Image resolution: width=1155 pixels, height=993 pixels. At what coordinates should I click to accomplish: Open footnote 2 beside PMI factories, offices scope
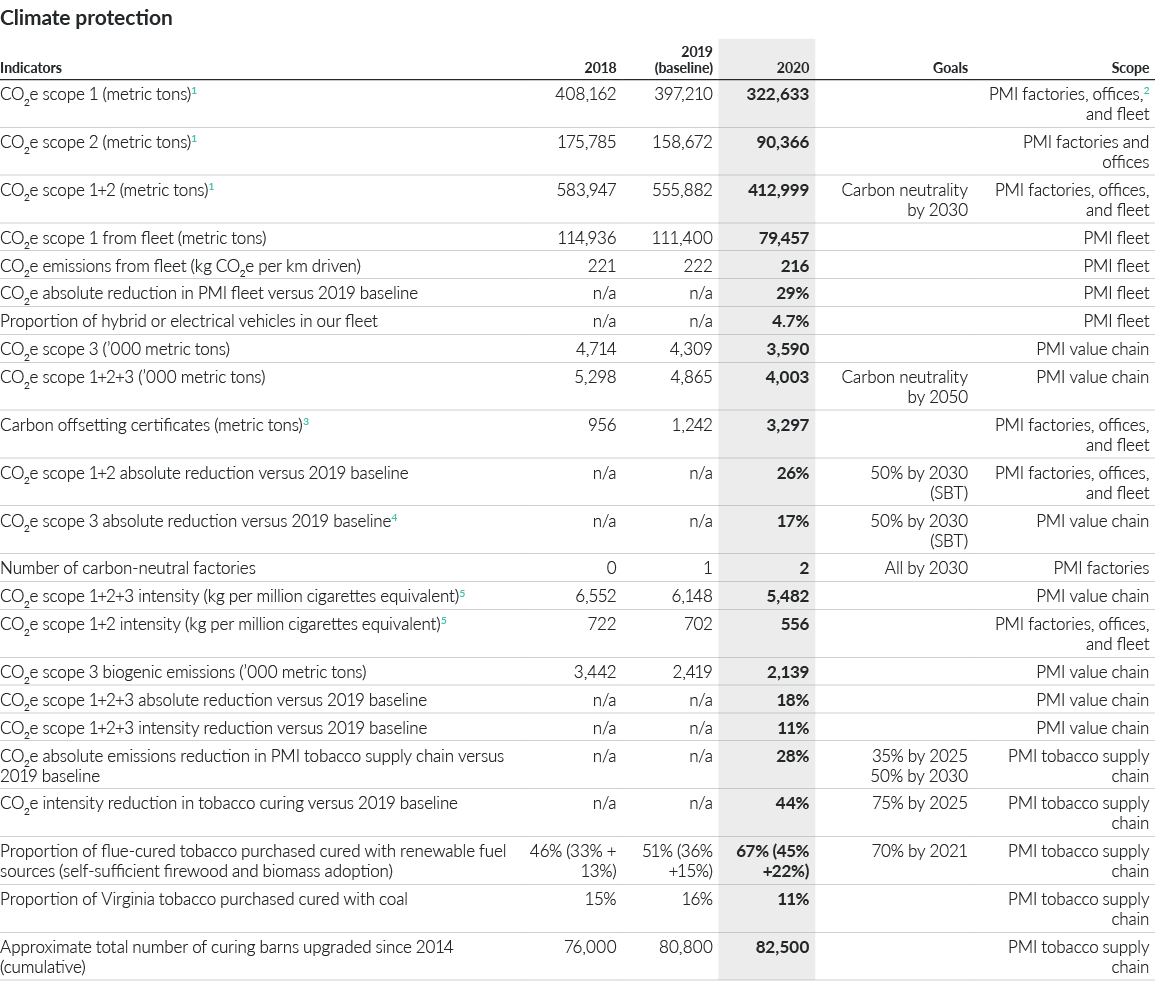[1146, 92]
